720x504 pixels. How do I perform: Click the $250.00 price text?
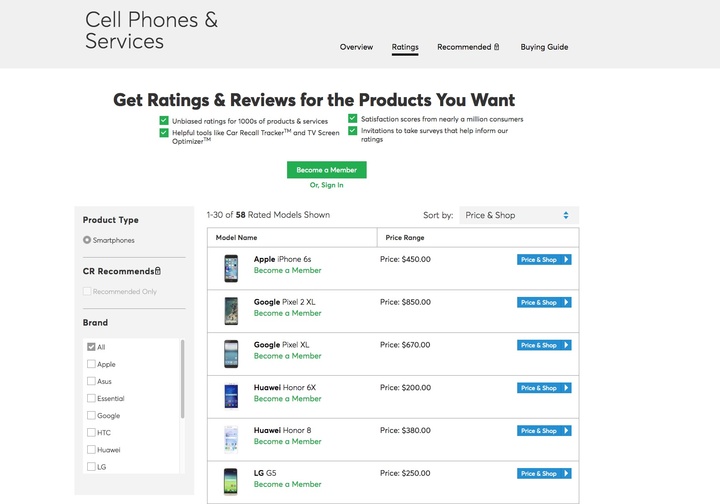click(x=416, y=473)
